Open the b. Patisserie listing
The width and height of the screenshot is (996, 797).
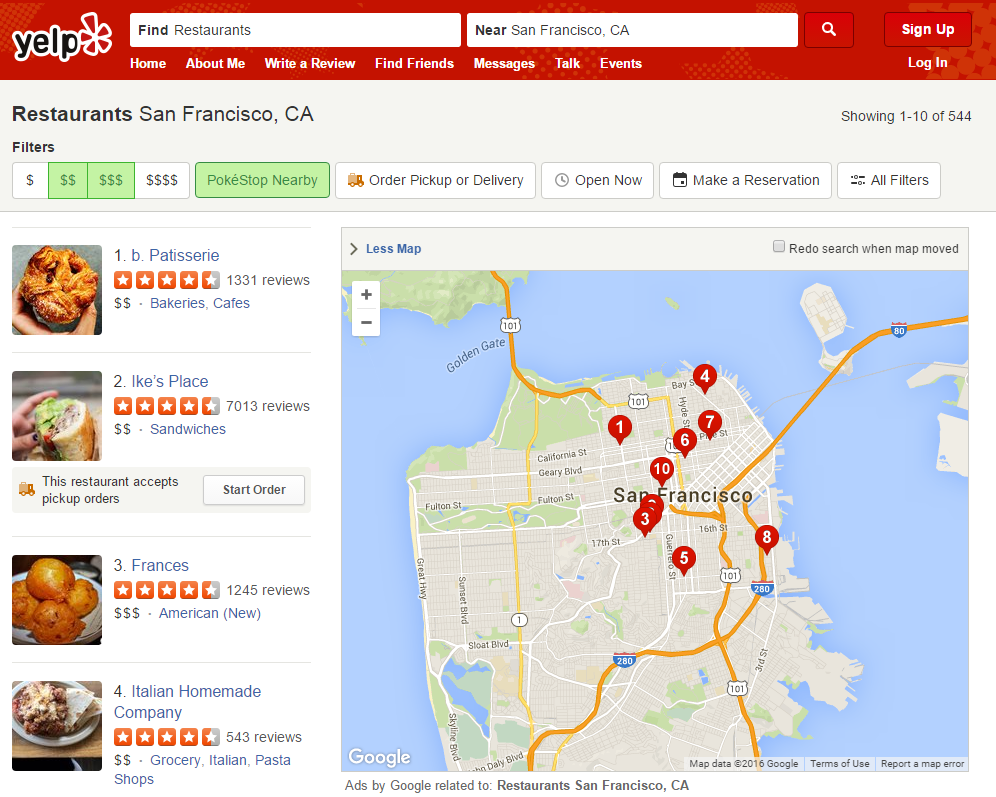175,255
